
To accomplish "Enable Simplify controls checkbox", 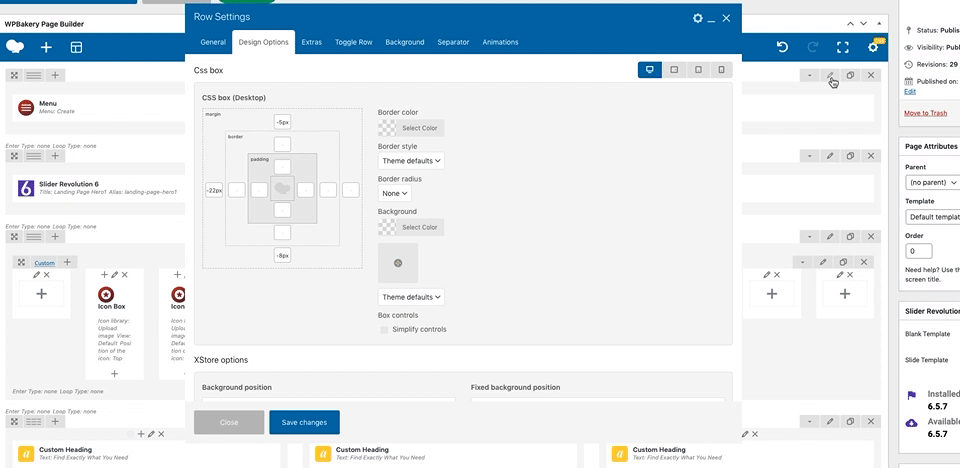I will (384, 330).
